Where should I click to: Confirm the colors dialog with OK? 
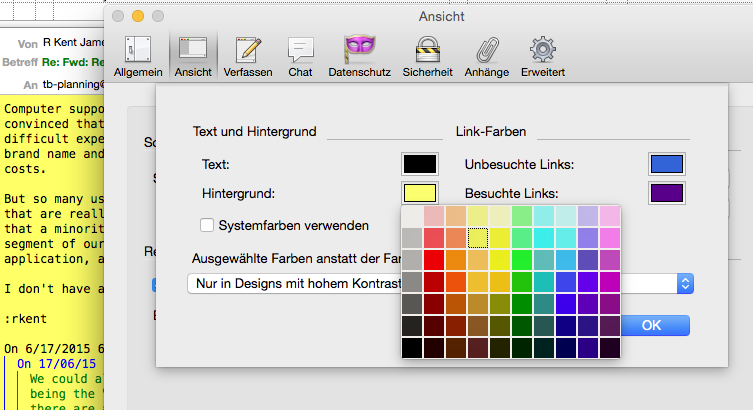click(x=651, y=325)
